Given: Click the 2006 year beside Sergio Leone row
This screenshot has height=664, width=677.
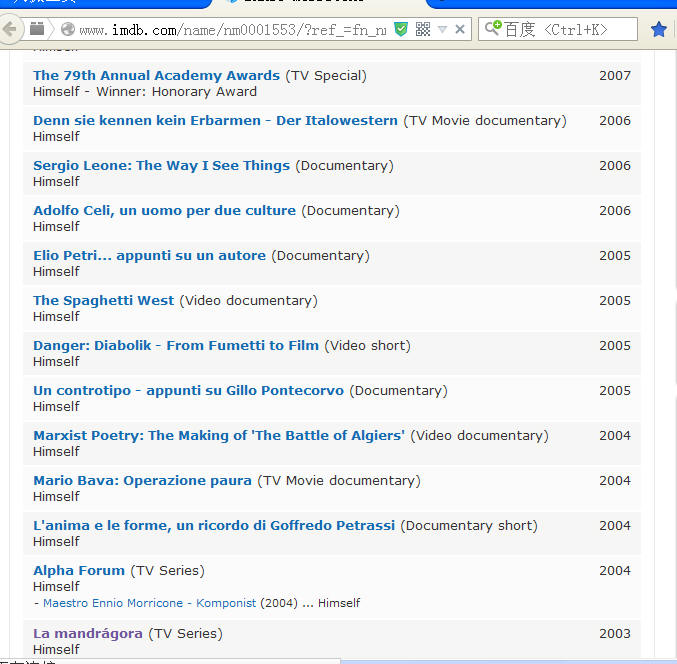Looking at the screenshot, I should point(615,165).
